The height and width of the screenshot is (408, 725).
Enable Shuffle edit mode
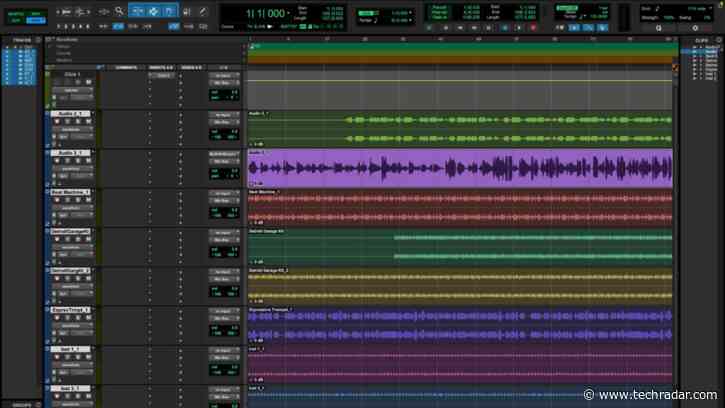(x=16, y=14)
